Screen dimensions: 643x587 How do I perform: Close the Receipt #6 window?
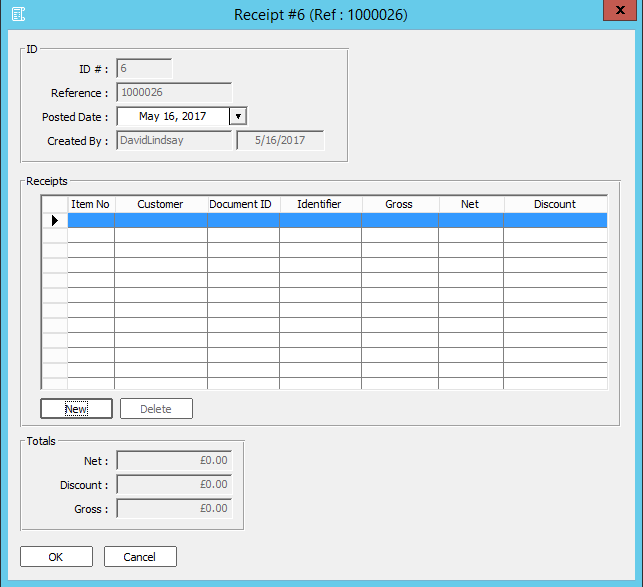[620, 10]
